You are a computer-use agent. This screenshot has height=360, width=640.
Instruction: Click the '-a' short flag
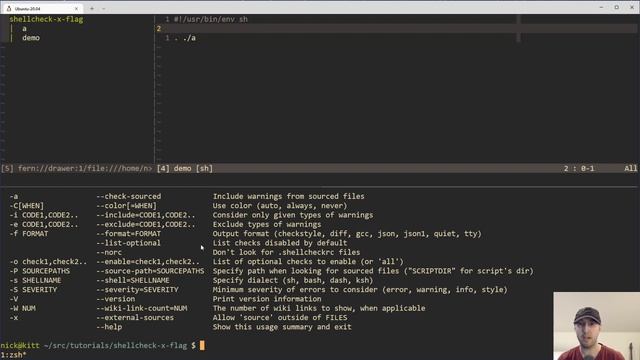(14, 196)
